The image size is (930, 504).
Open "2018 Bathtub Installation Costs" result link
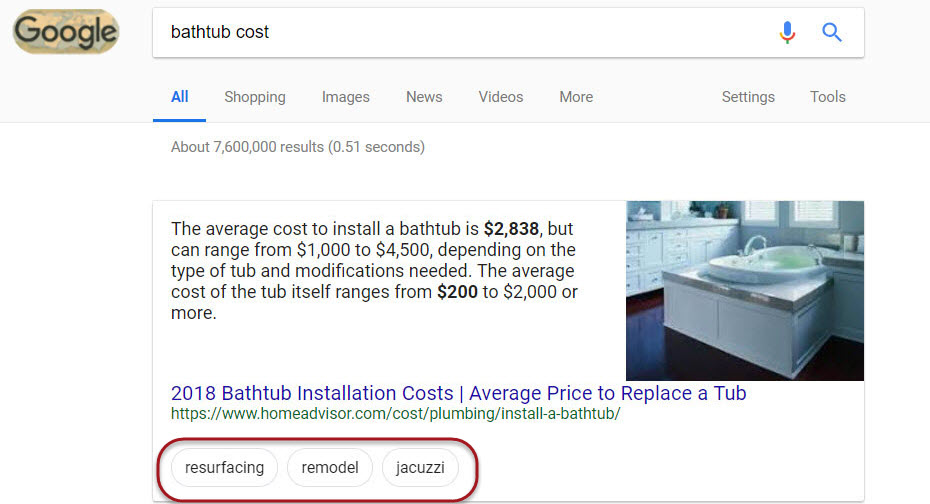click(x=458, y=393)
